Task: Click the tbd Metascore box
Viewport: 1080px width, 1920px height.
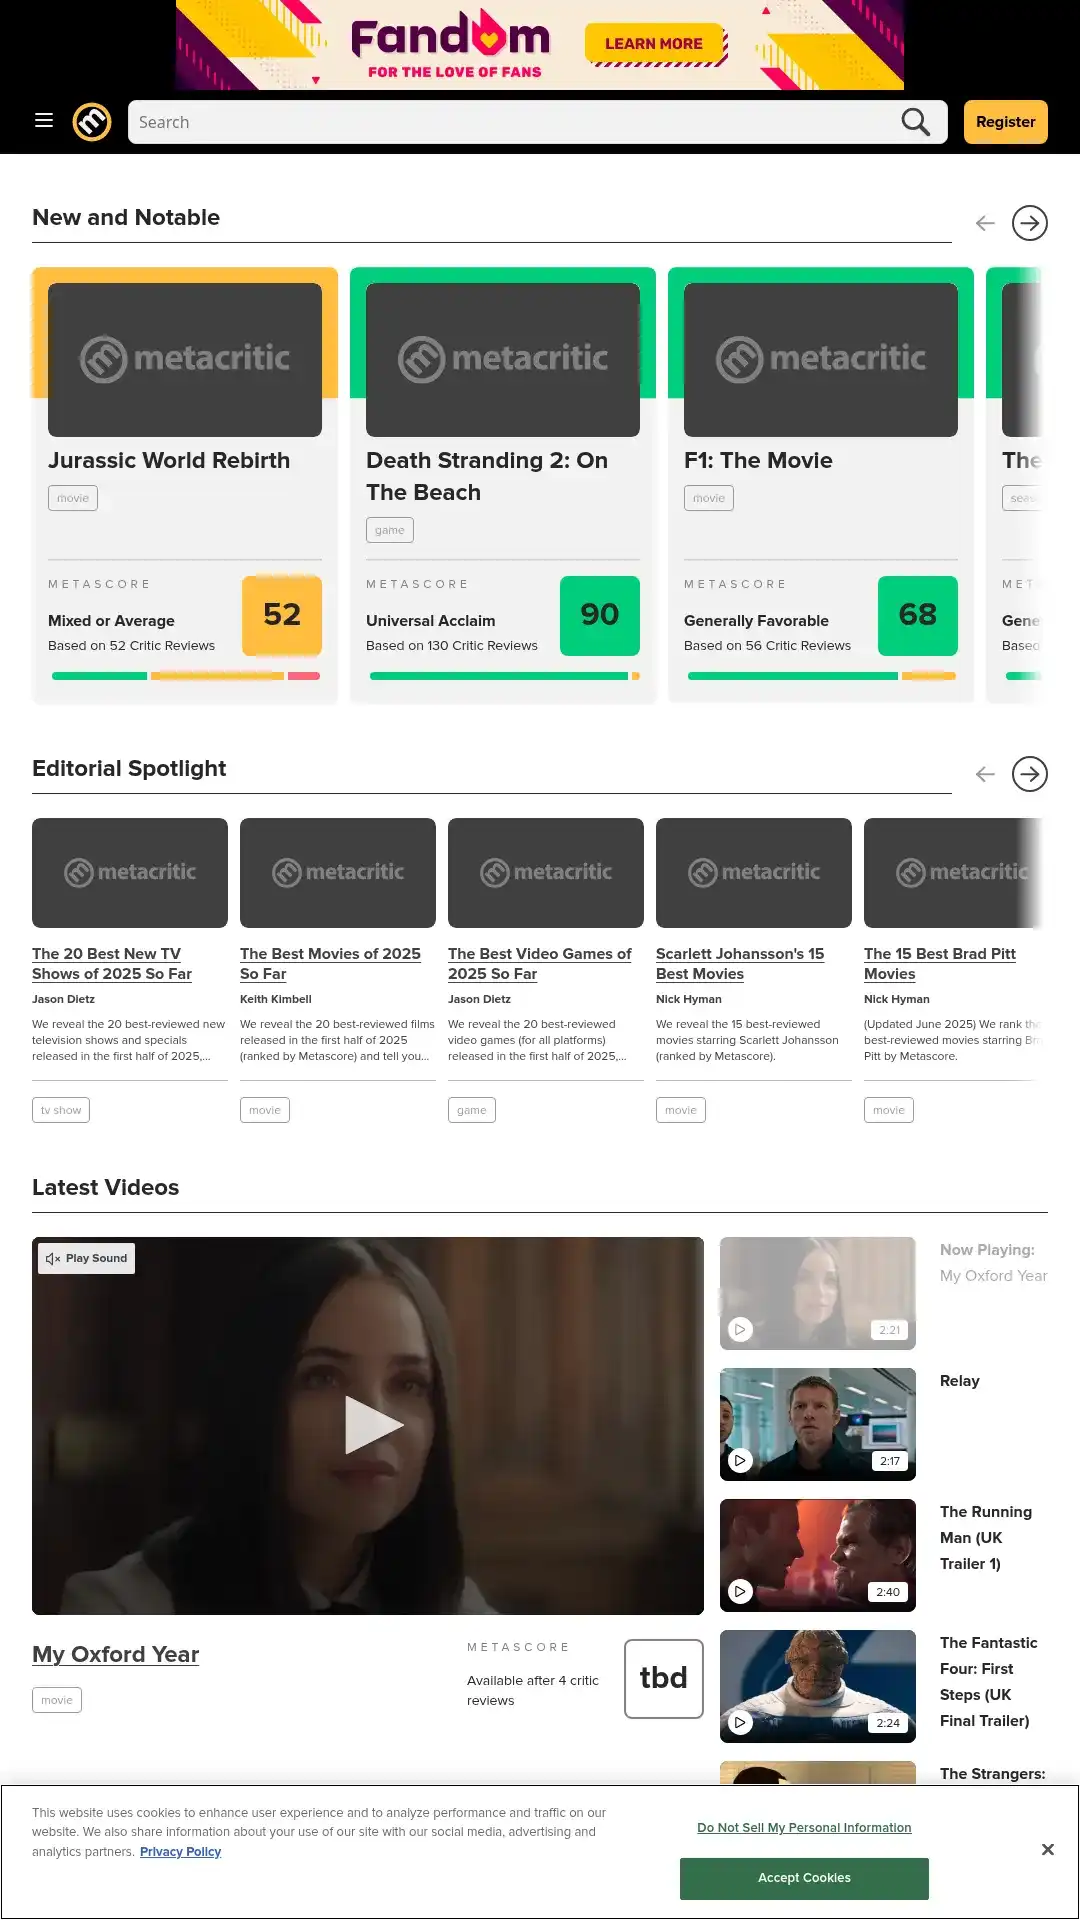Action: [x=664, y=1679]
